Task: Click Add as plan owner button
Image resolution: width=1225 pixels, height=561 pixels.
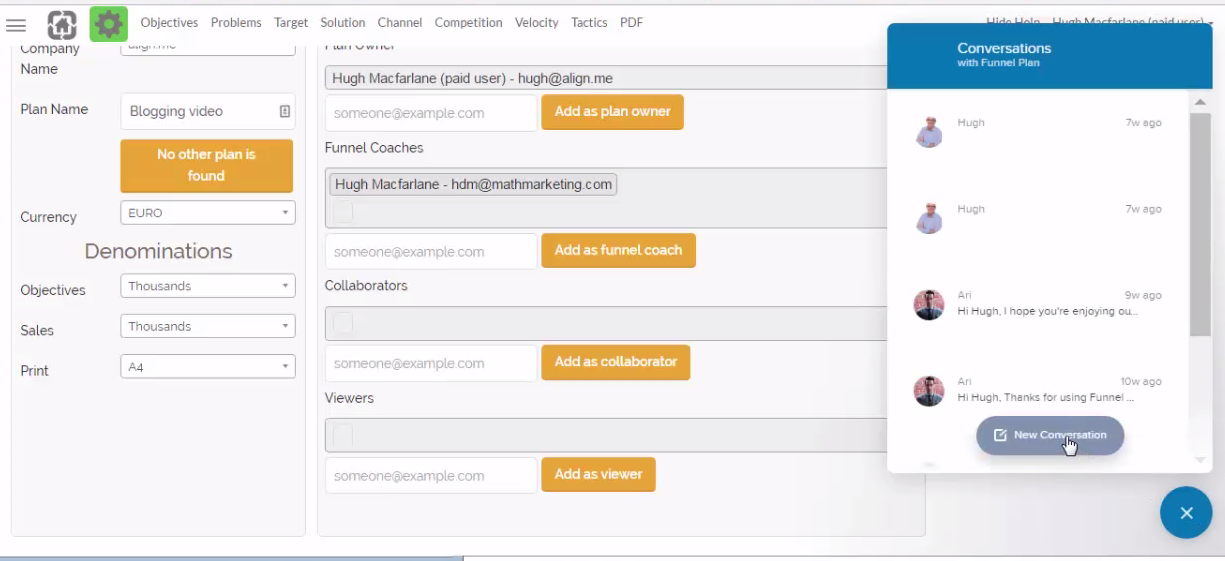Action: (x=612, y=112)
